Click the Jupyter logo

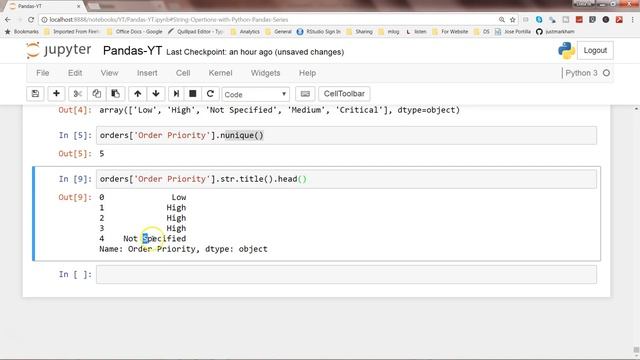pyautogui.click(x=58, y=50)
